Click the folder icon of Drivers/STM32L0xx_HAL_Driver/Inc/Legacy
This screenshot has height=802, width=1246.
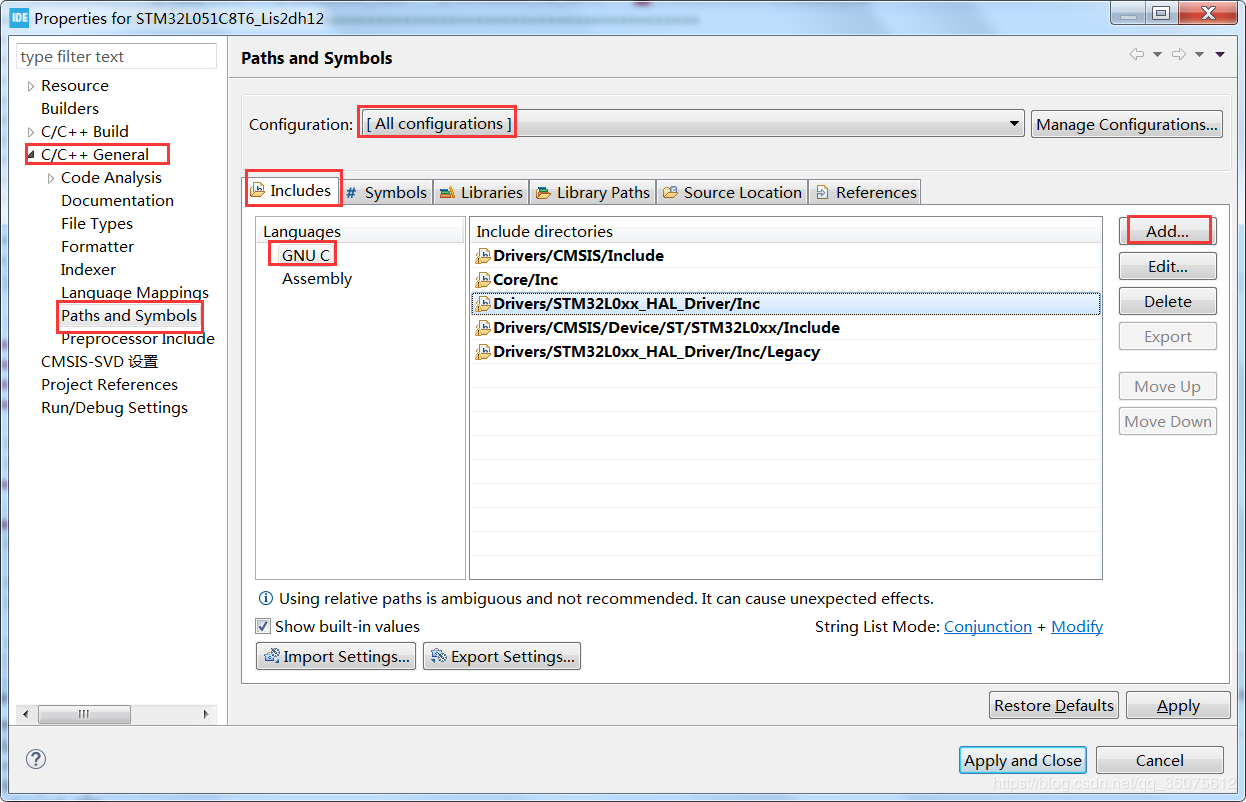(483, 352)
